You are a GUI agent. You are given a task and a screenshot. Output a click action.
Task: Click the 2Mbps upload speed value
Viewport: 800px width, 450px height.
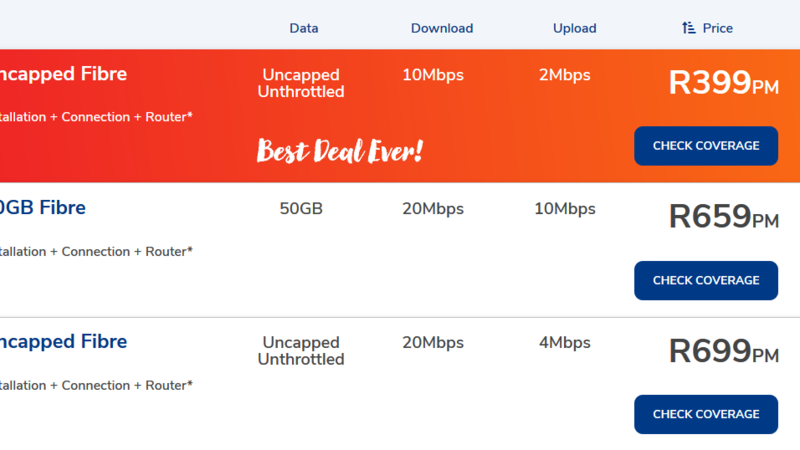(x=565, y=75)
